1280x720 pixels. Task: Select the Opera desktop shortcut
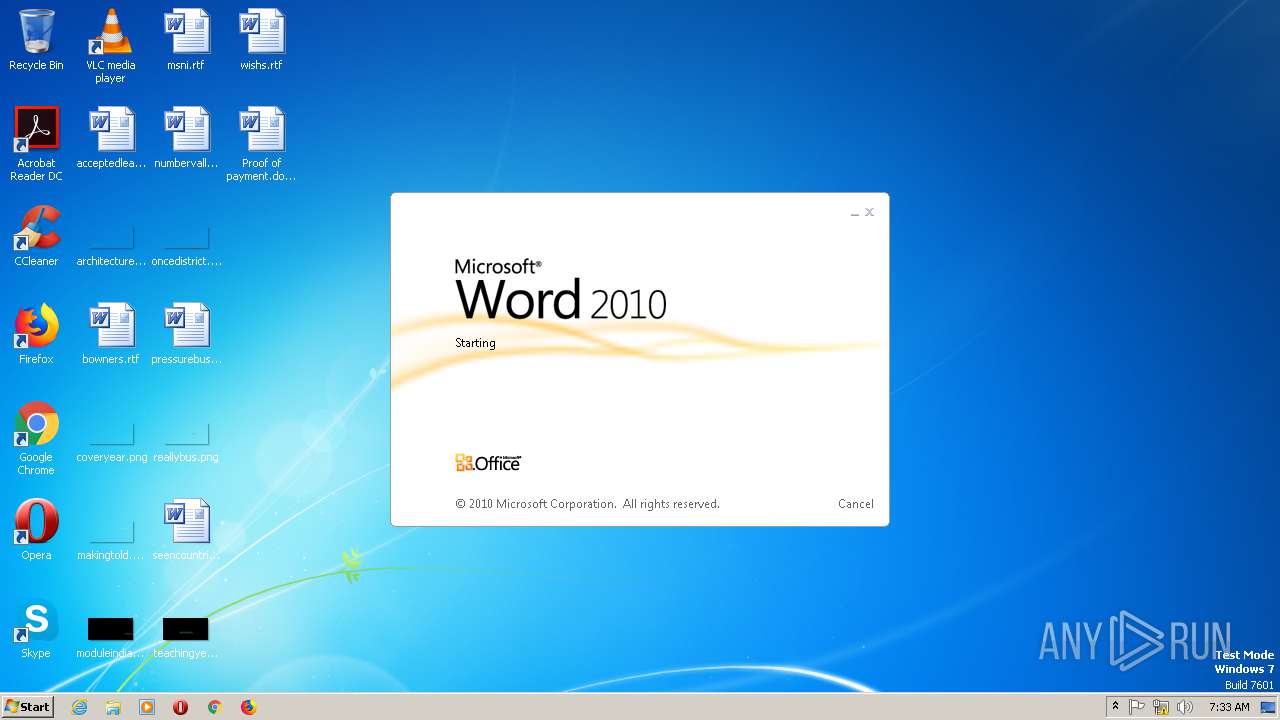click(x=36, y=530)
